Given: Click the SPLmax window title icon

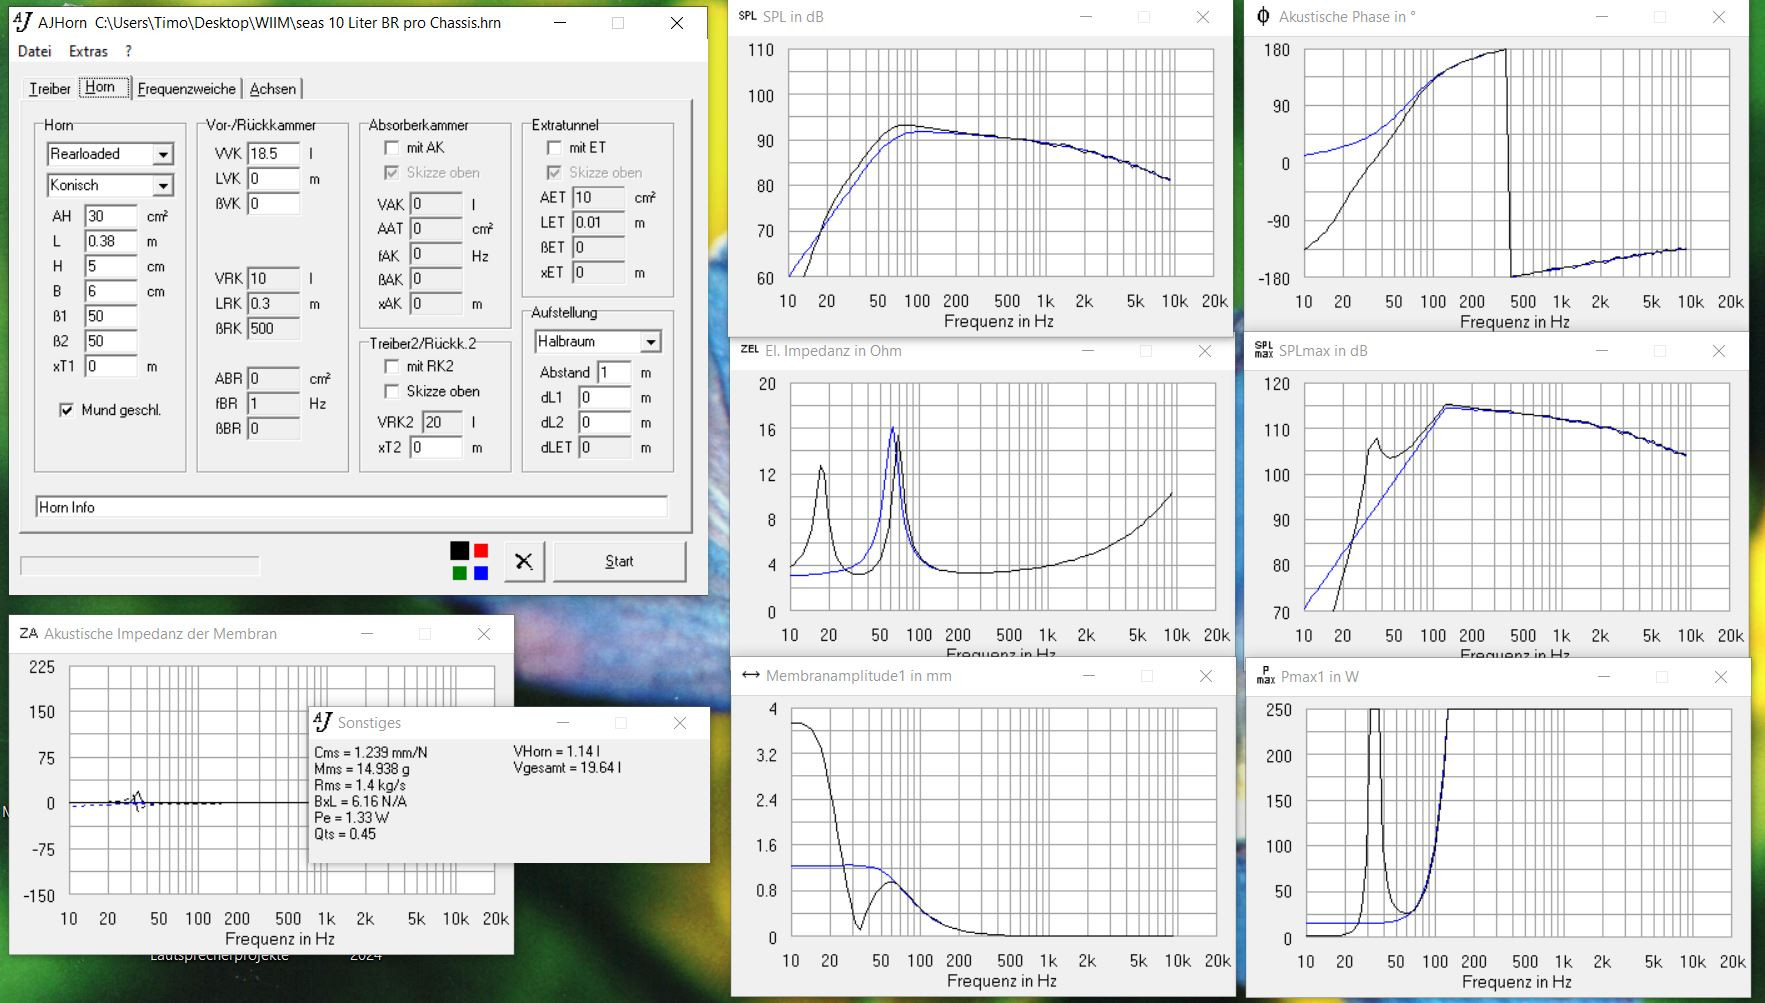Looking at the screenshot, I should (x=1264, y=350).
